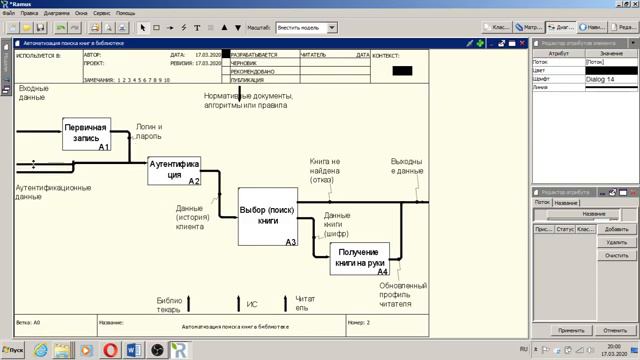Open the Файл menu
Image resolution: width=640 pixels, height=360 pixels.
coord(9,13)
